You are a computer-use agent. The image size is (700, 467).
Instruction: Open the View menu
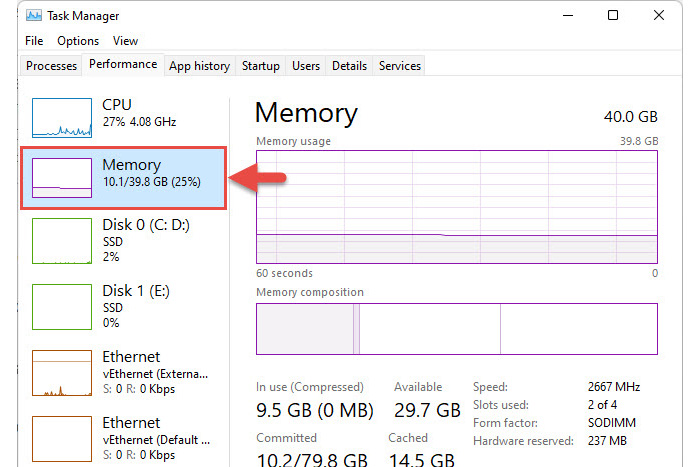tap(125, 41)
